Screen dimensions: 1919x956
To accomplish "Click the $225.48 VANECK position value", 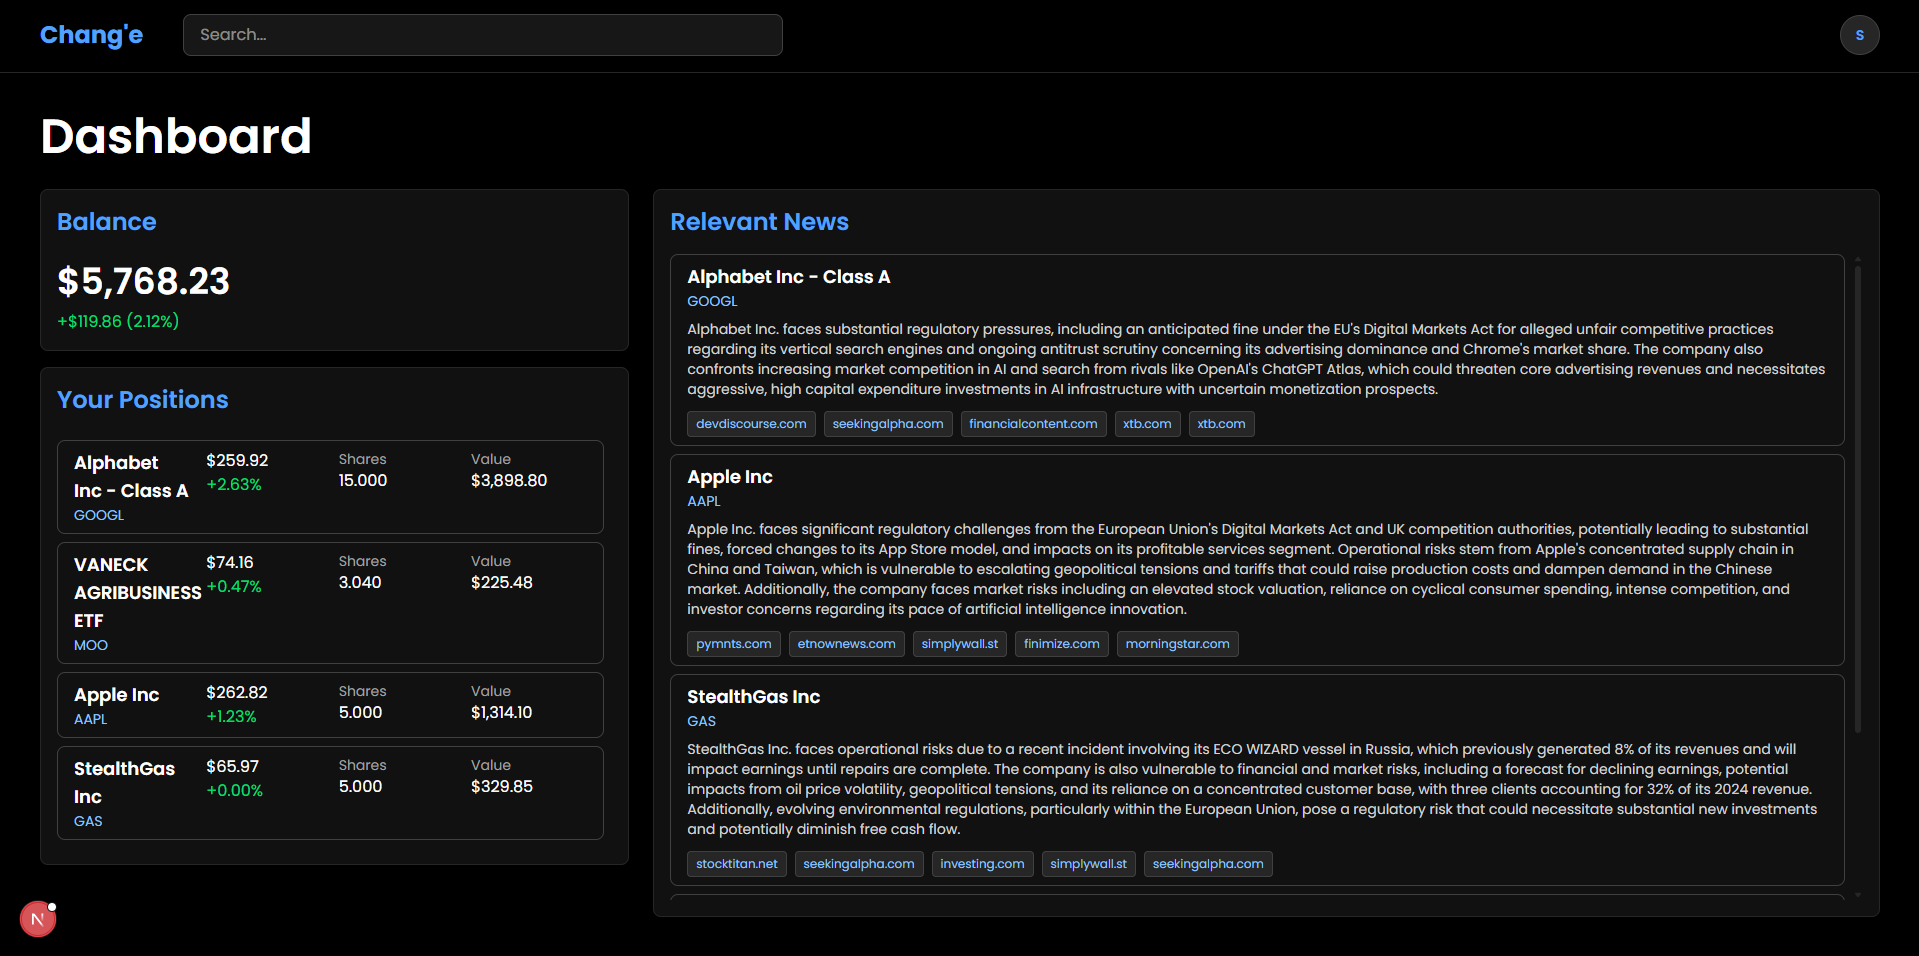I will (x=502, y=582).
